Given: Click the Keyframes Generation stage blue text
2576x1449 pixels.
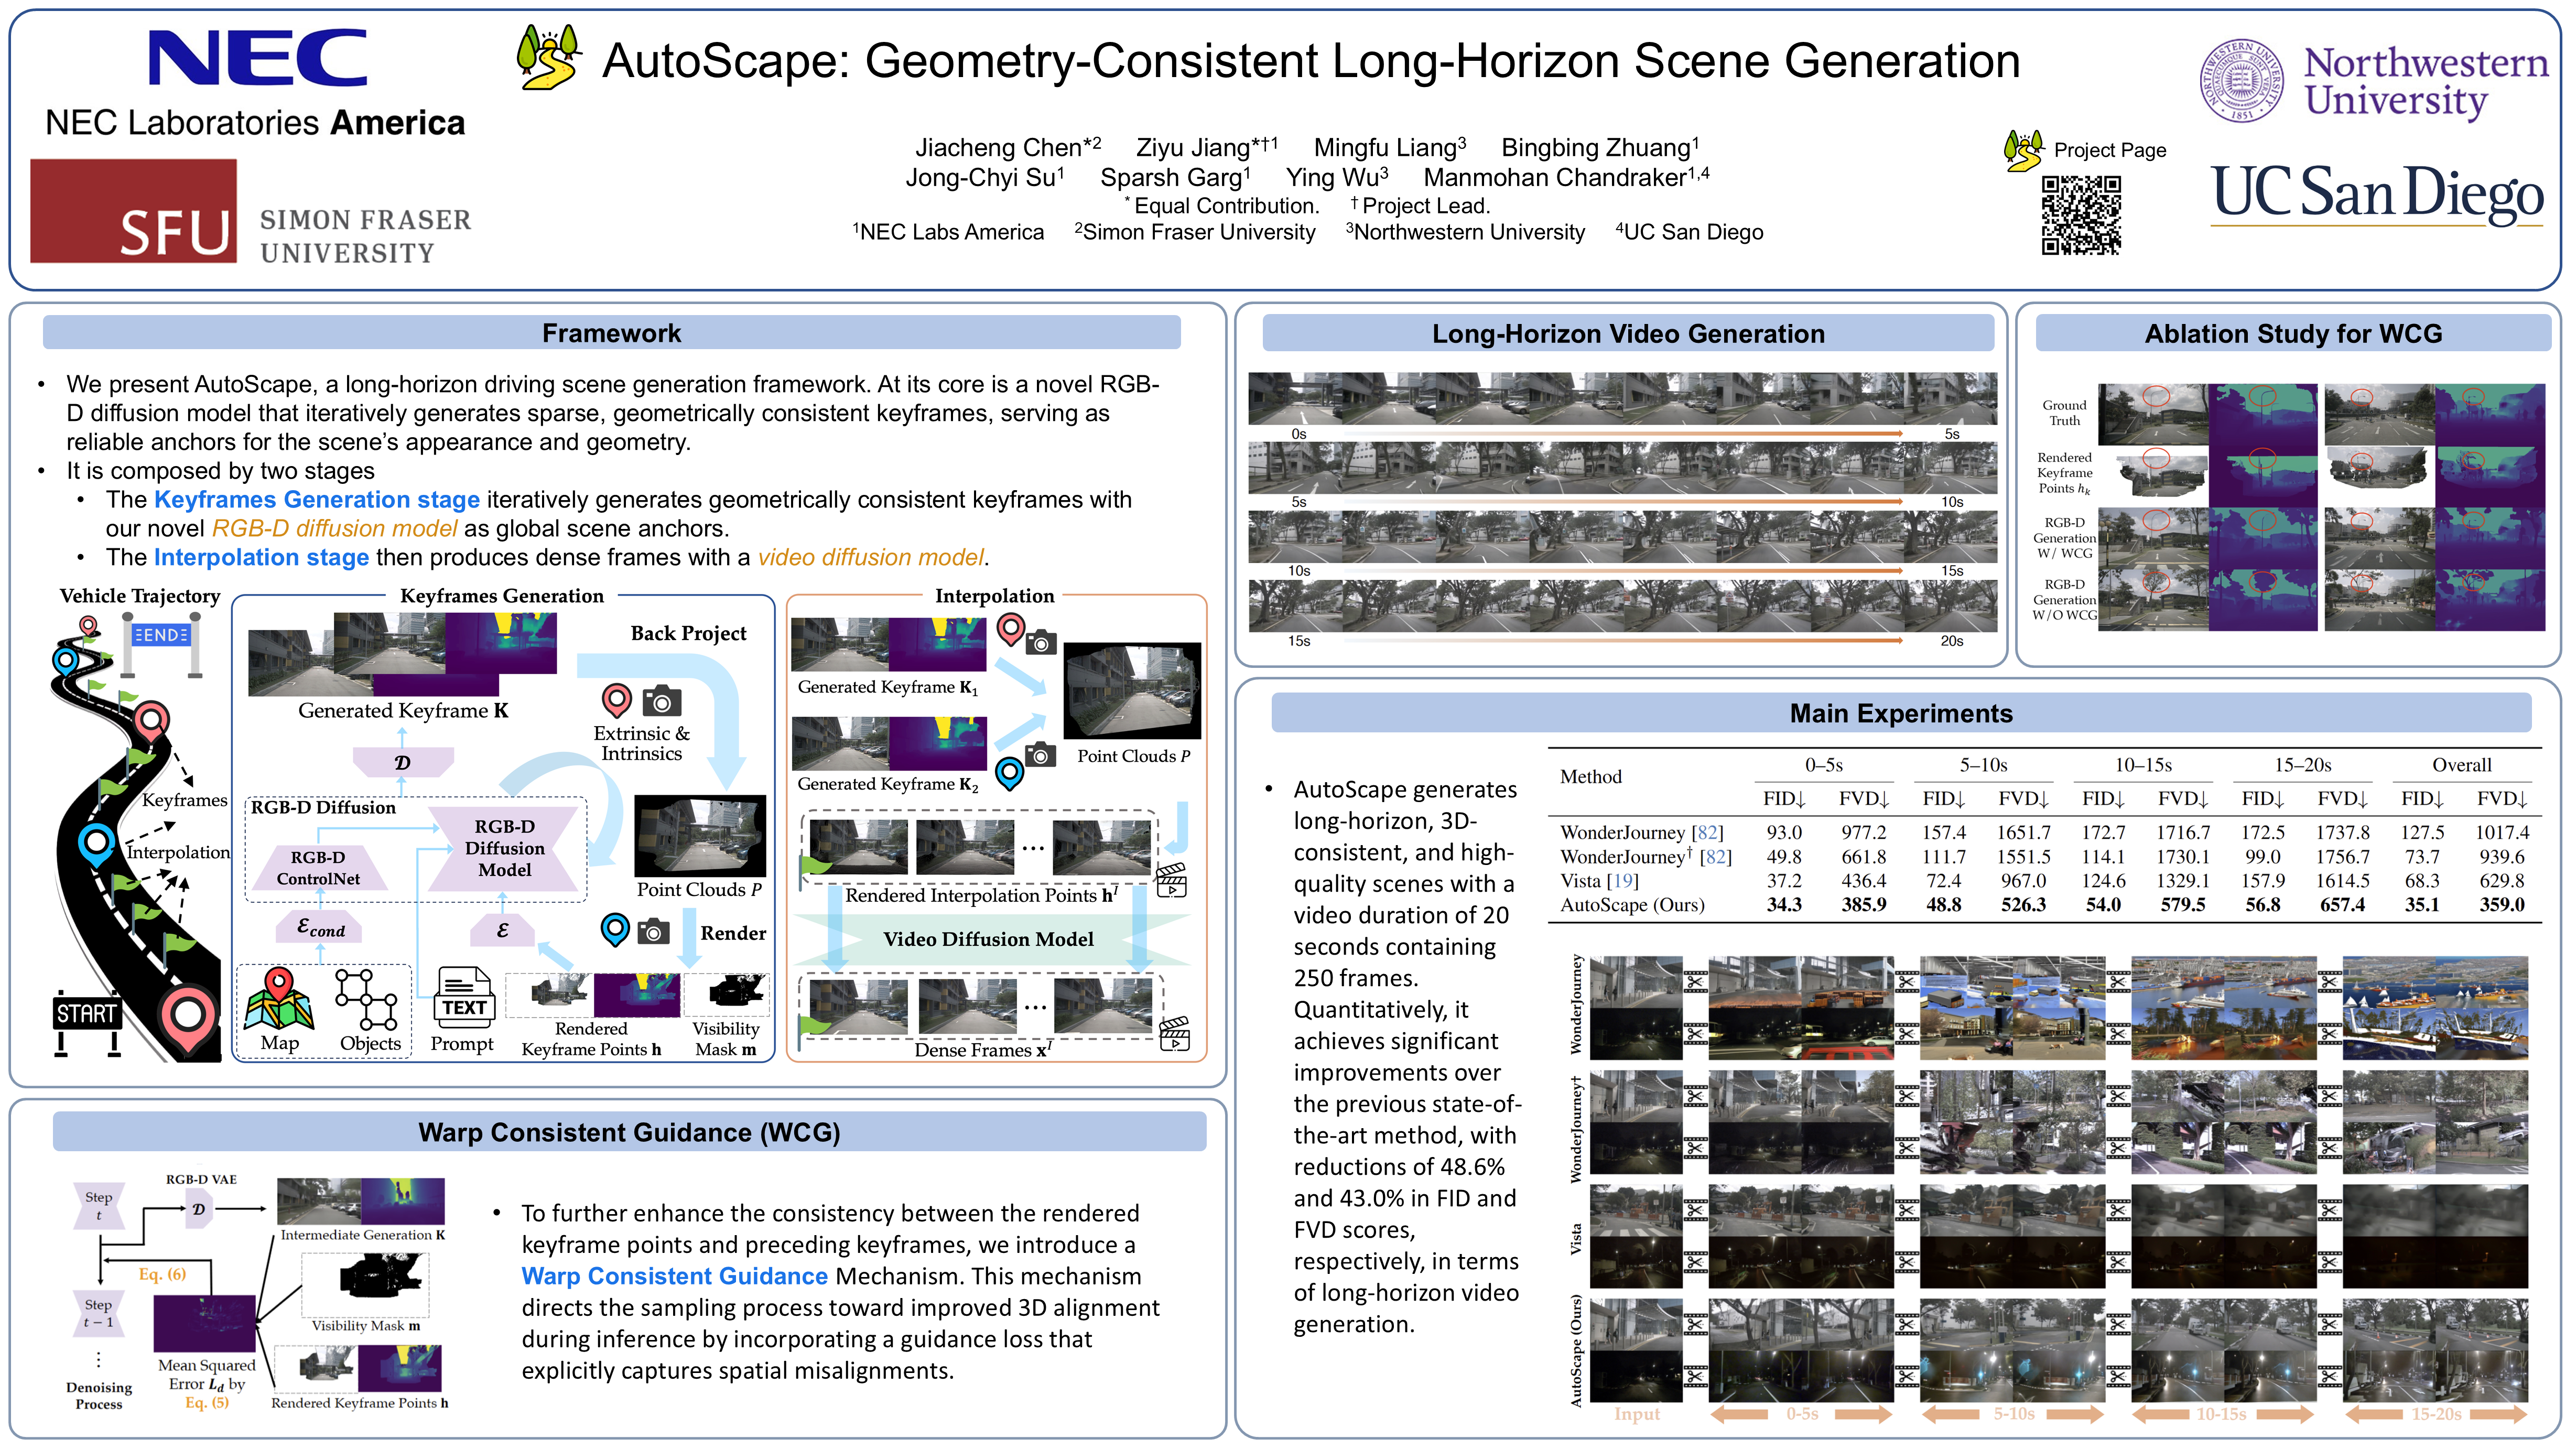Looking at the screenshot, I should click(x=316, y=499).
